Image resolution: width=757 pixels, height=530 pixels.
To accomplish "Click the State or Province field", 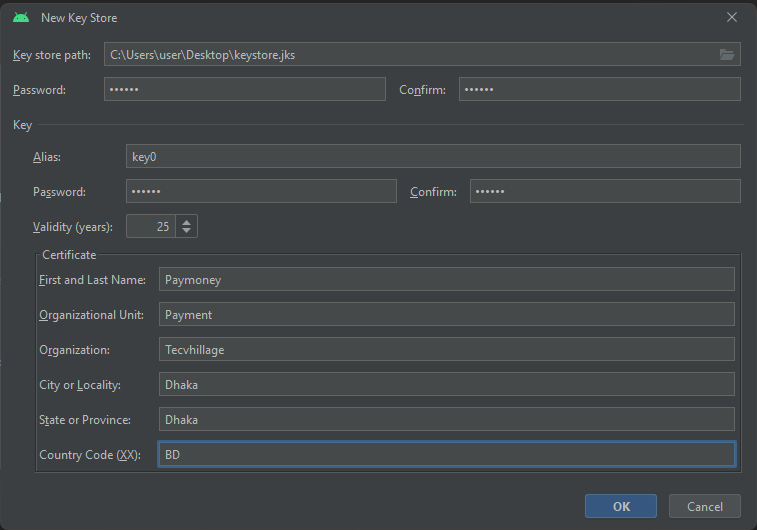I will (446, 419).
